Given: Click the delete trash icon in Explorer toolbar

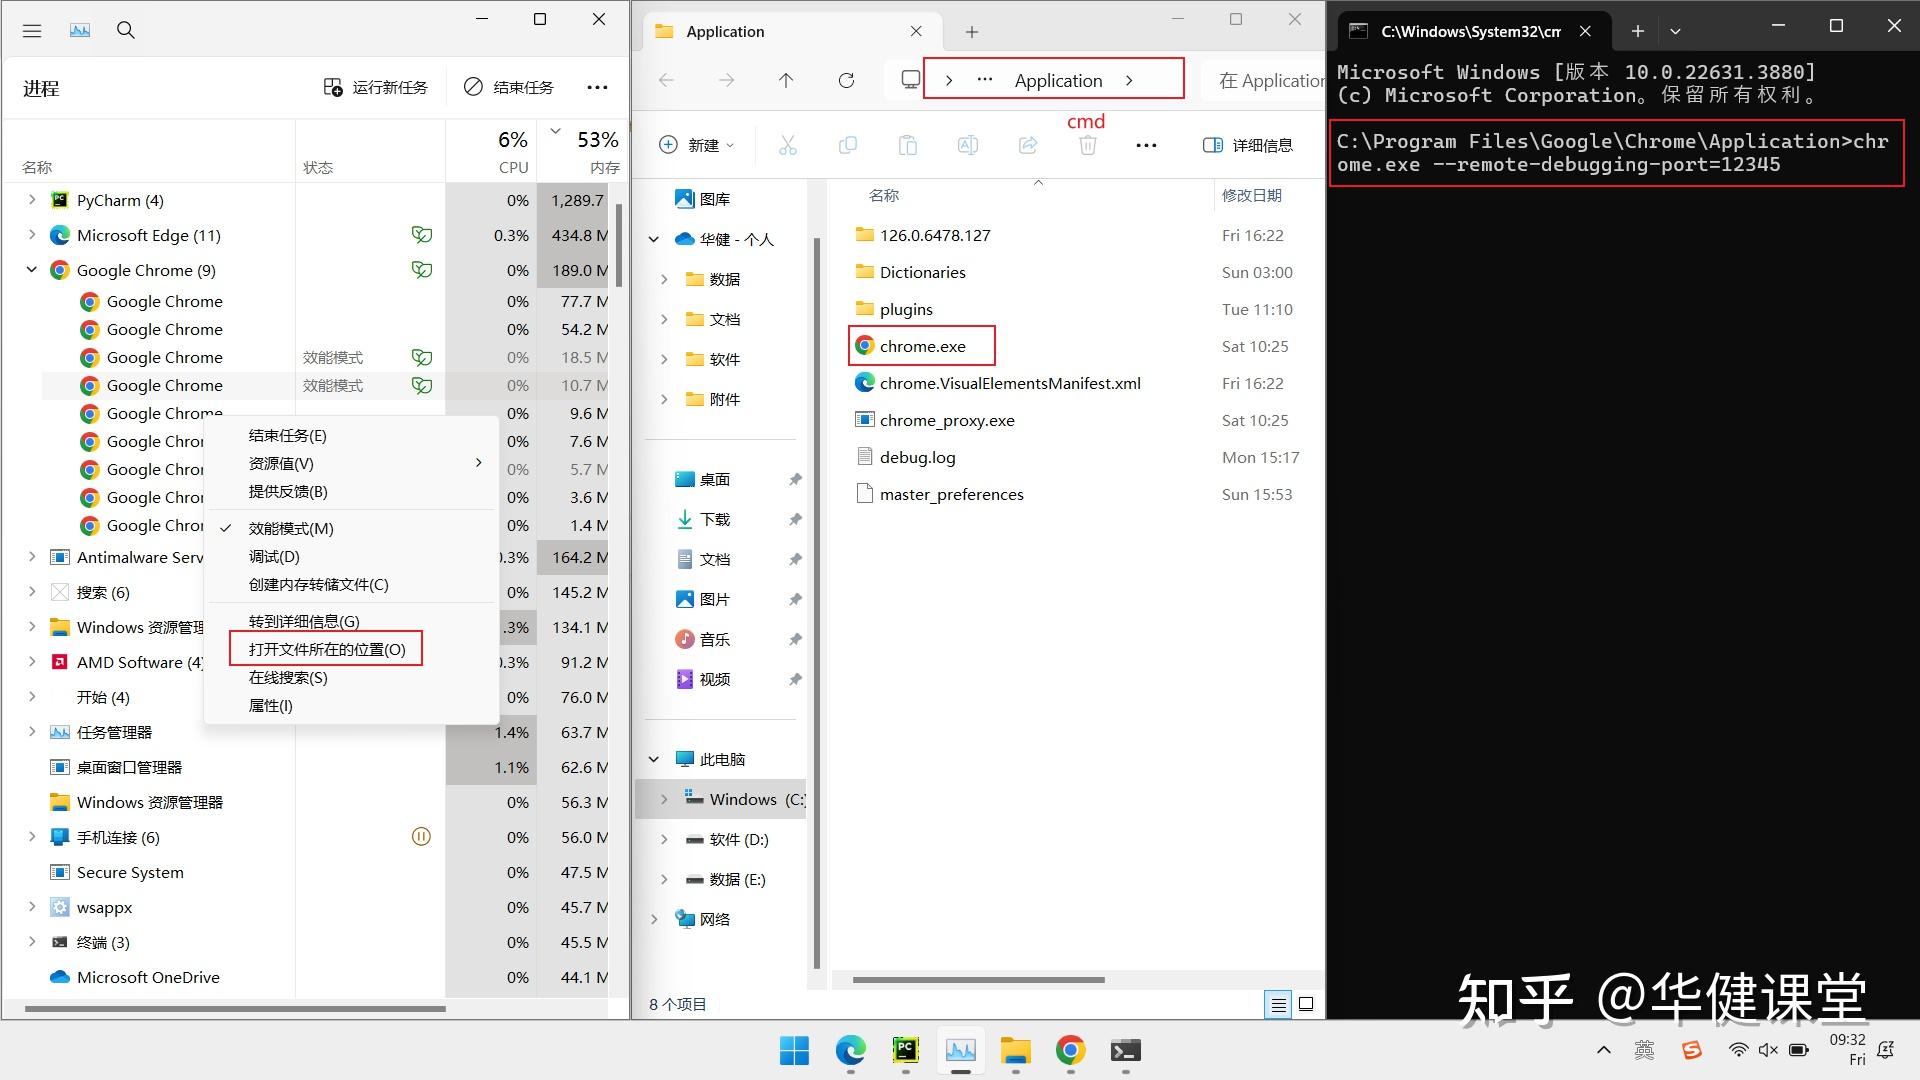Looking at the screenshot, I should [1088, 146].
